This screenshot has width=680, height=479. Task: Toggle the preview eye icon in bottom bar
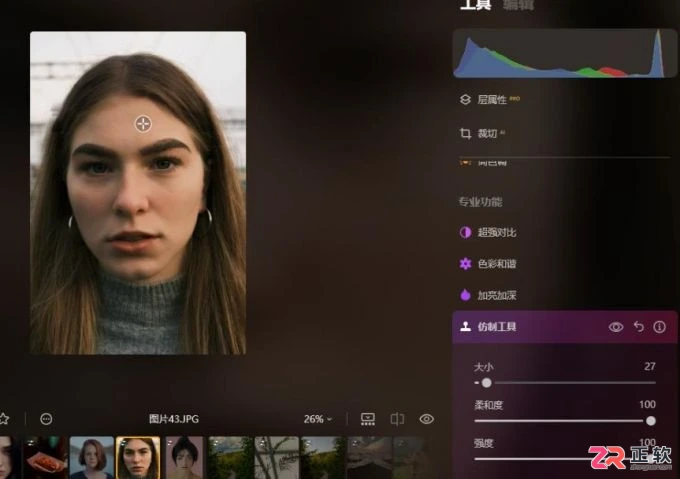[x=427, y=419]
